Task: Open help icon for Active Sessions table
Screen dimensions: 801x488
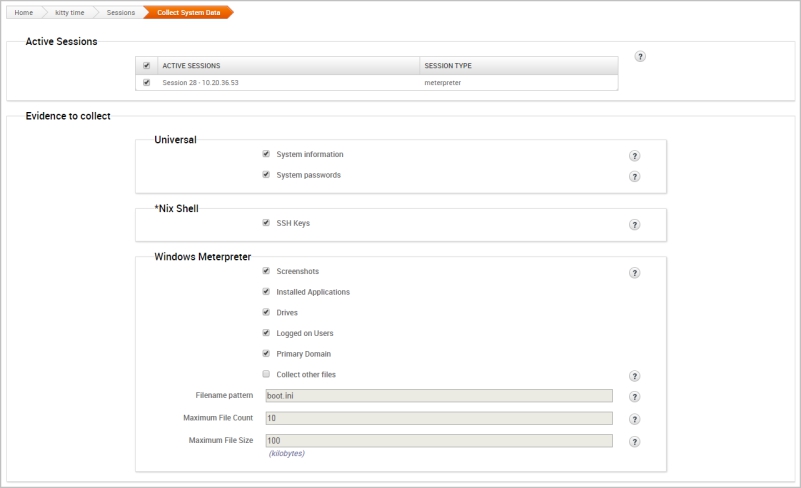Action: pyautogui.click(x=640, y=56)
